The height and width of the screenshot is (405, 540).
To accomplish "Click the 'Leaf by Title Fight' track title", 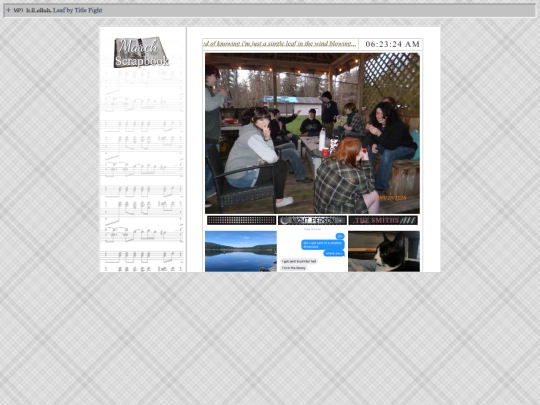I will tap(77, 10).
